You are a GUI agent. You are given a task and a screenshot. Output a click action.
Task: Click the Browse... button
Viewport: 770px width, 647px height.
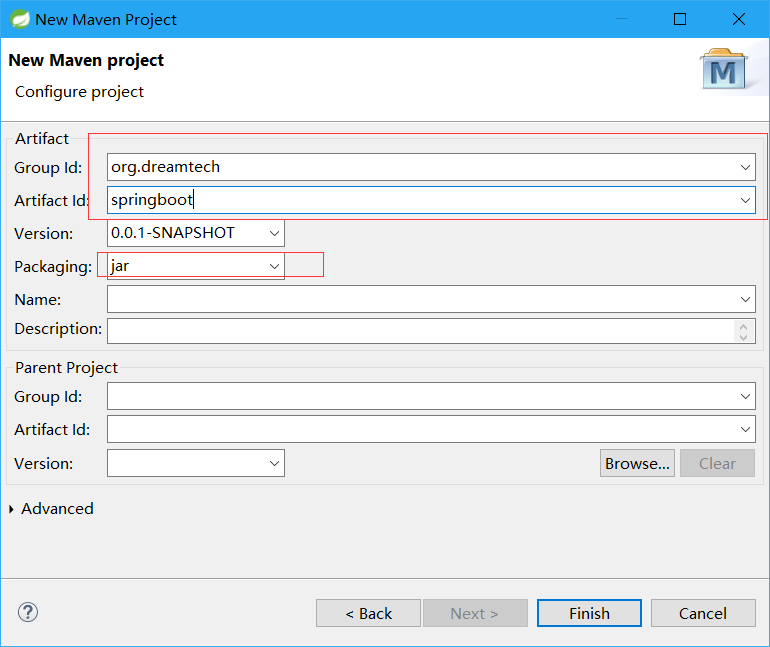pyautogui.click(x=637, y=463)
